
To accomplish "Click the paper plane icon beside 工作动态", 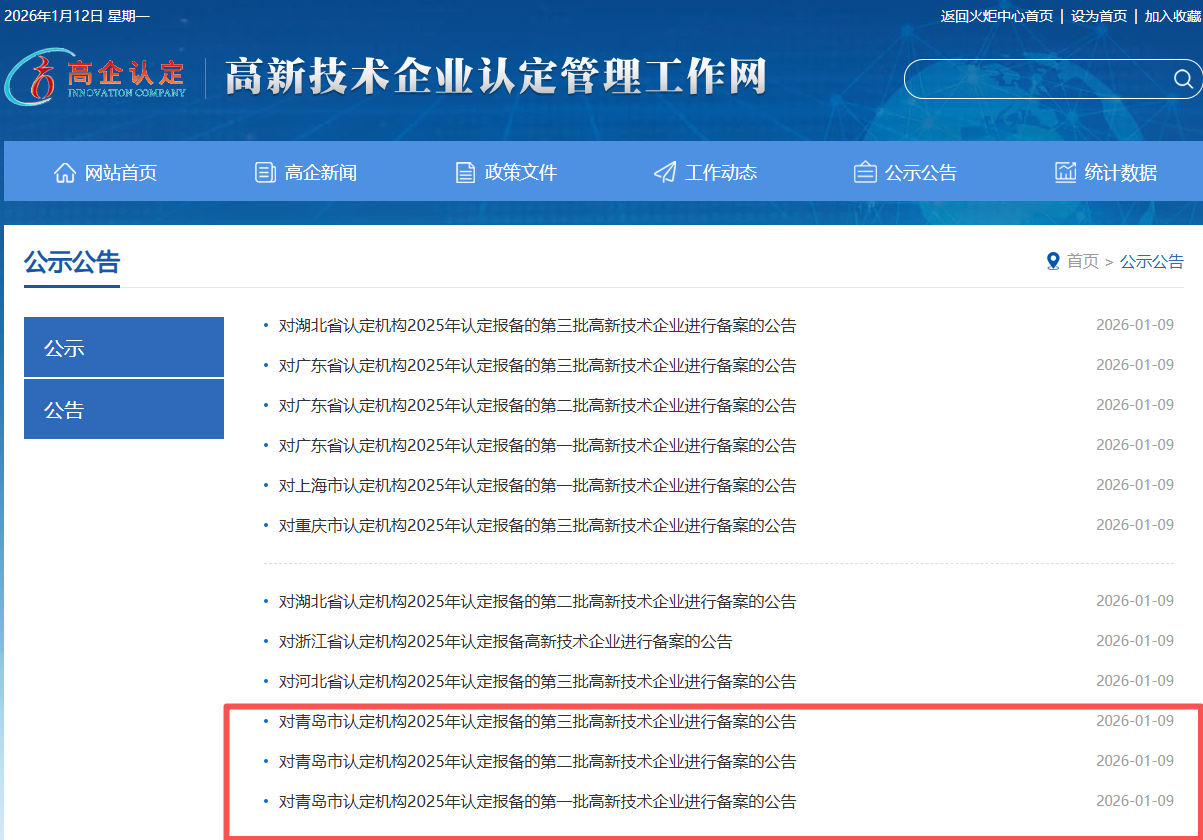I will click(665, 172).
